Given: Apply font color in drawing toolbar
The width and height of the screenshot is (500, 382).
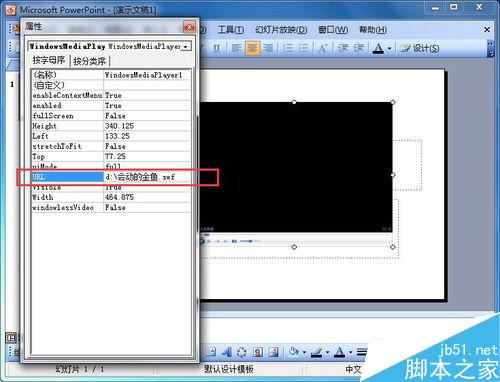Looking at the screenshot, I should (339, 352).
